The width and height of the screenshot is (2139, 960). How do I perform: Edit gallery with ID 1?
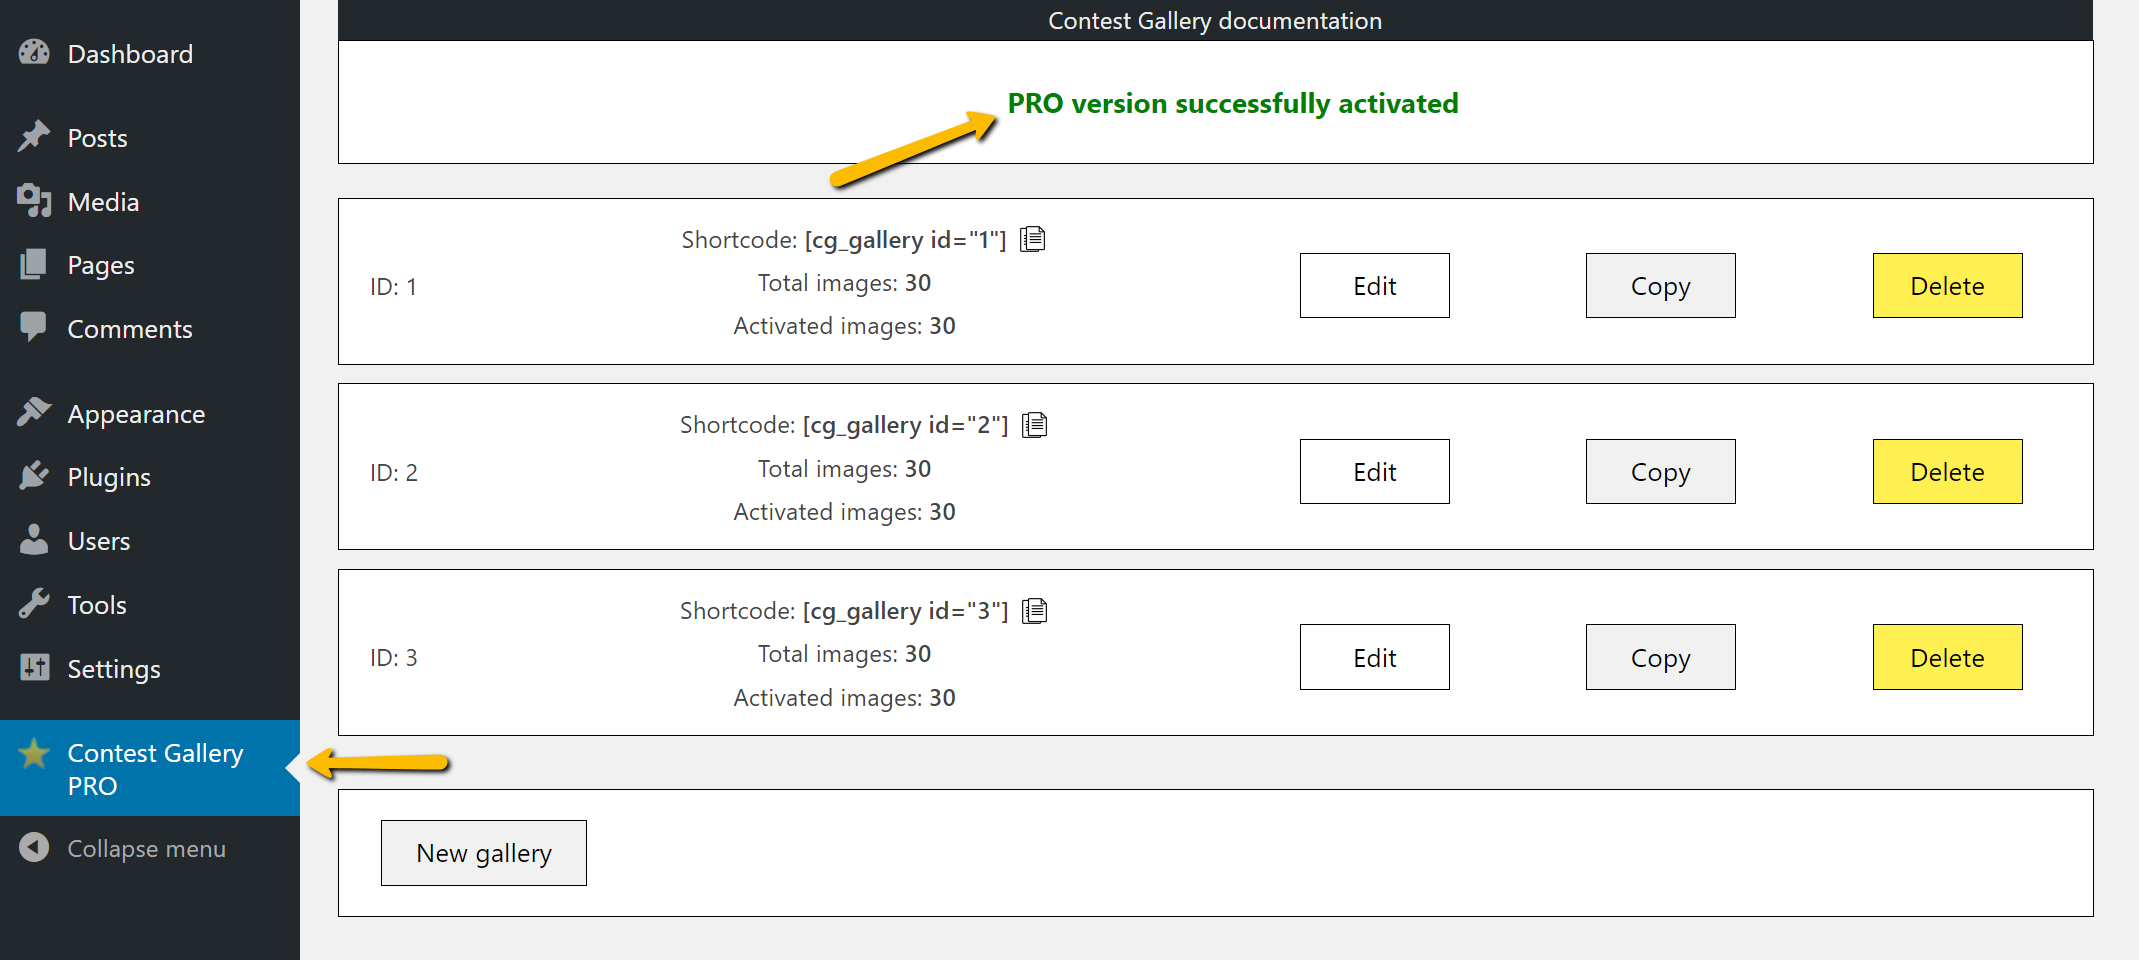tap(1375, 286)
